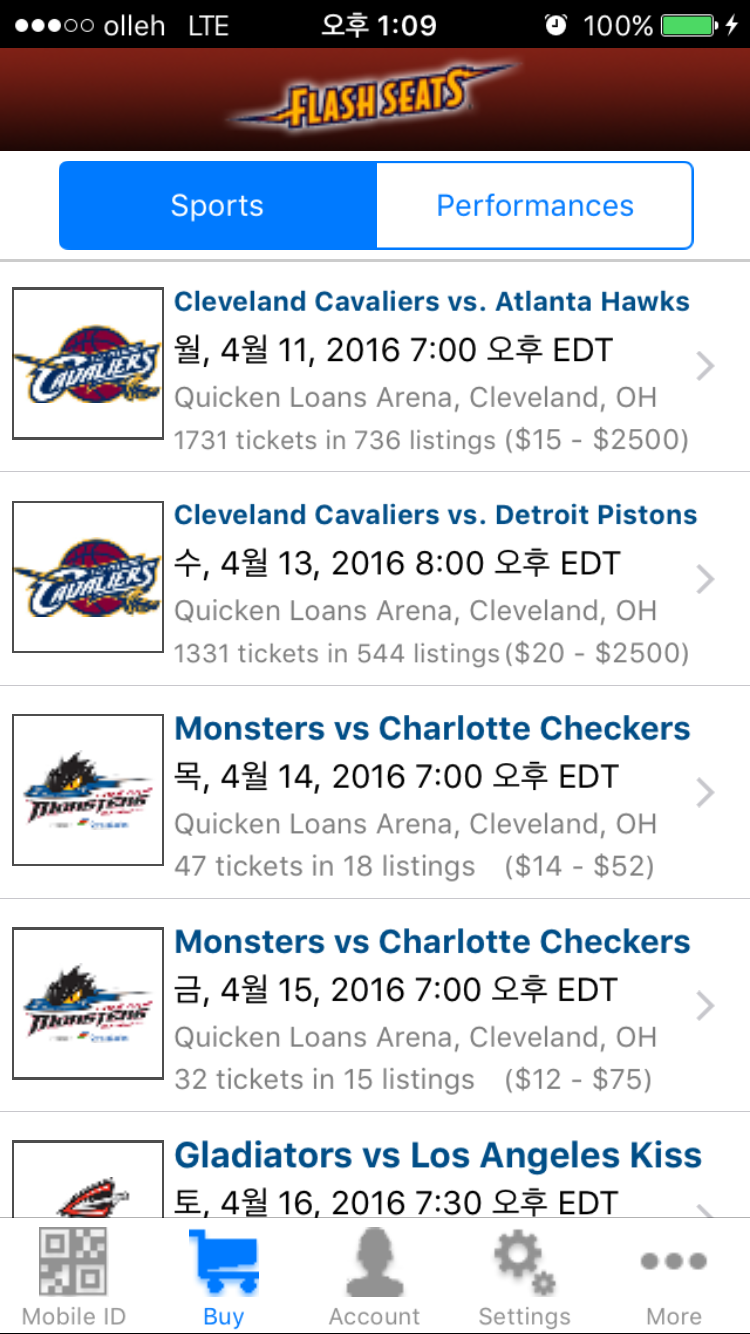The height and width of the screenshot is (1334, 750).
Task: Expand Cavaliers vs. Detroit Pistons chevron
Action: click(706, 579)
